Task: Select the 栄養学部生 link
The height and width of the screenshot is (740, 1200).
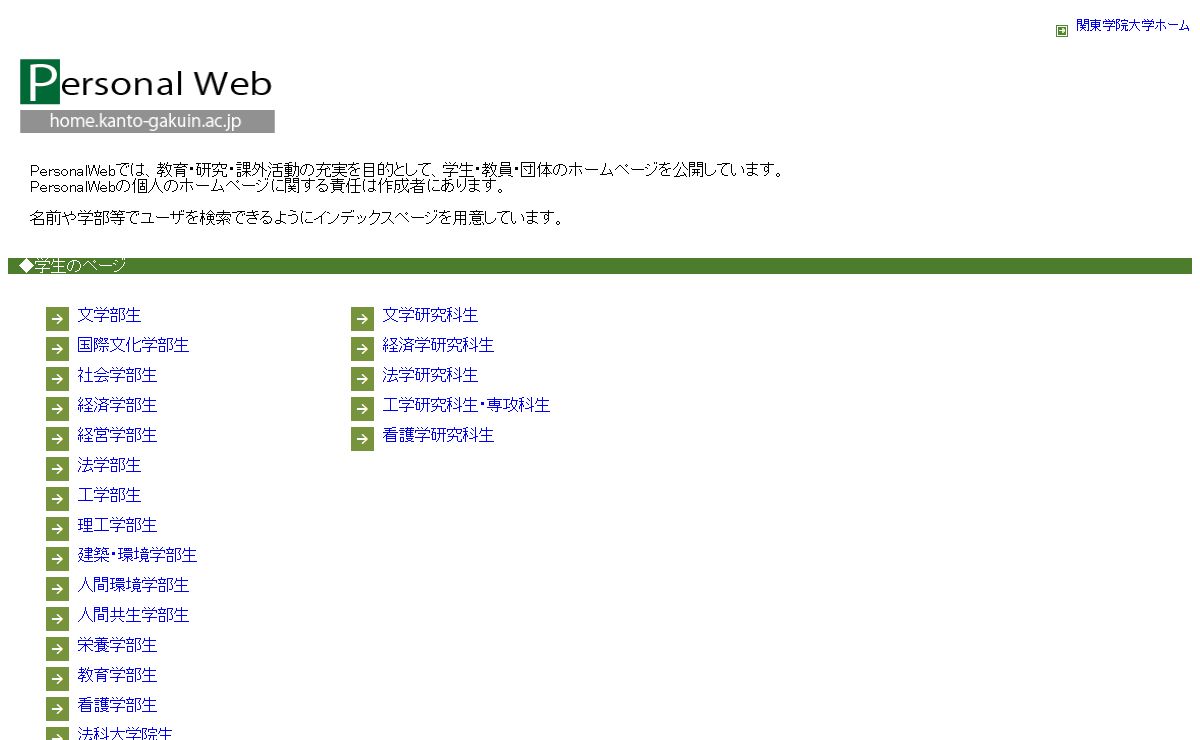Action: pos(117,645)
